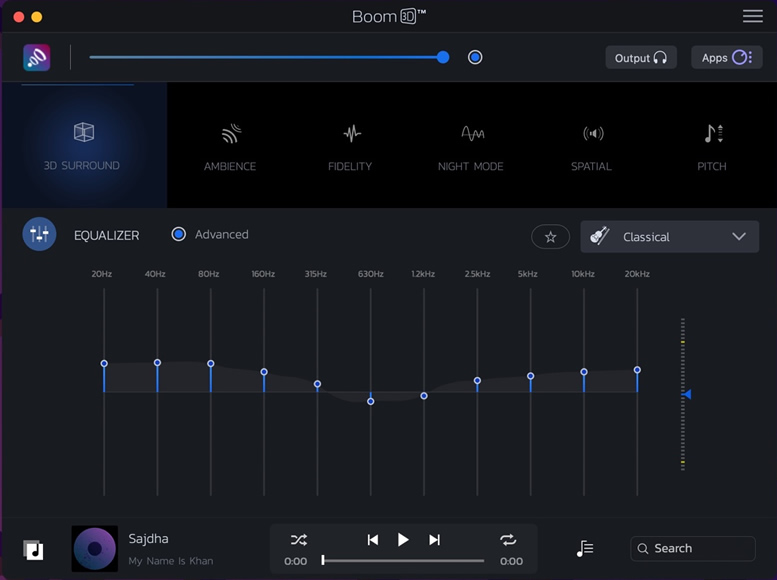Click the 2.5kHz band slider handle
Image resolution: width=777 pixels, height=580 pixels.
[477, 380]
